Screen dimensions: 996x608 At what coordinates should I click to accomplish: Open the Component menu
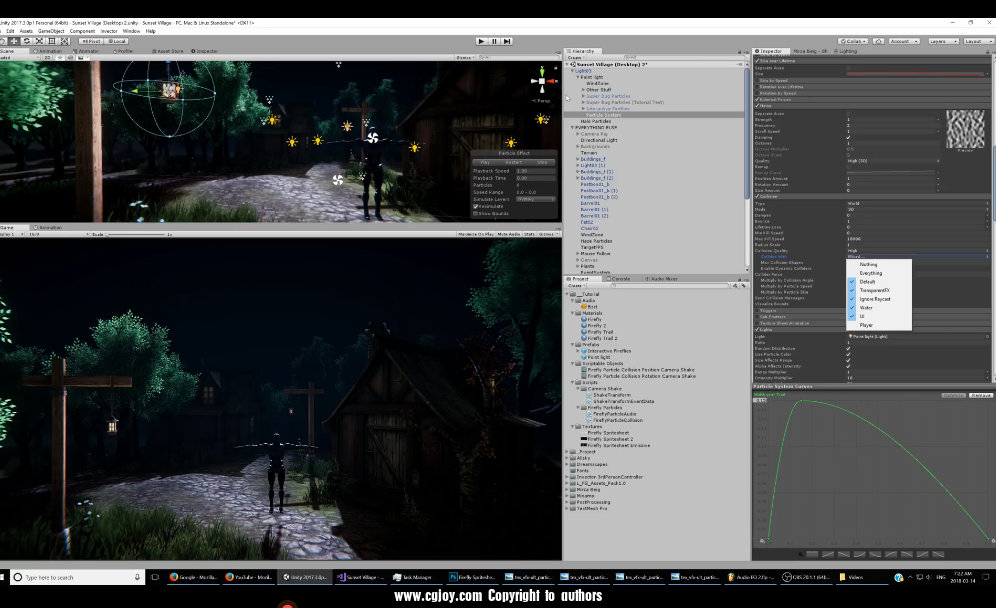coord(82,31)
